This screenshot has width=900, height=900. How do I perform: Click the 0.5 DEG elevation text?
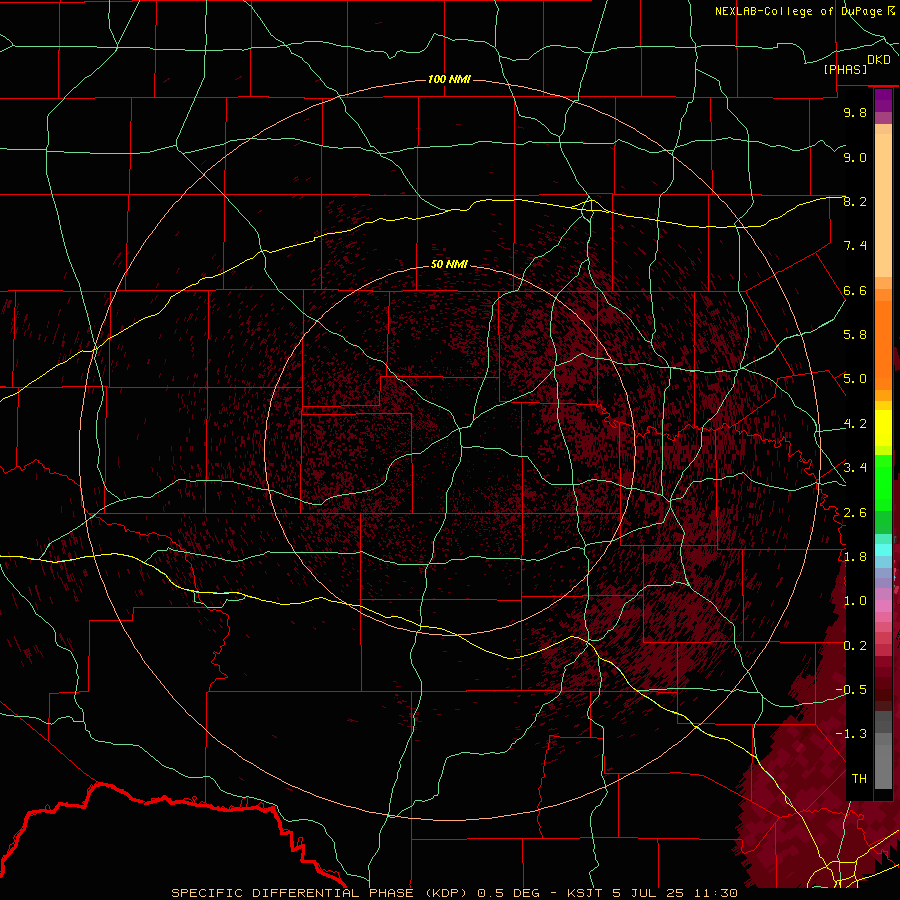(509, 893)
